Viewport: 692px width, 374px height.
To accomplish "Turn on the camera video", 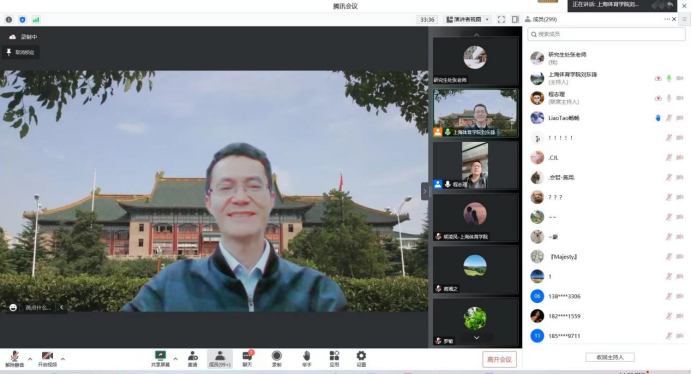I will [x=47, y=359].
